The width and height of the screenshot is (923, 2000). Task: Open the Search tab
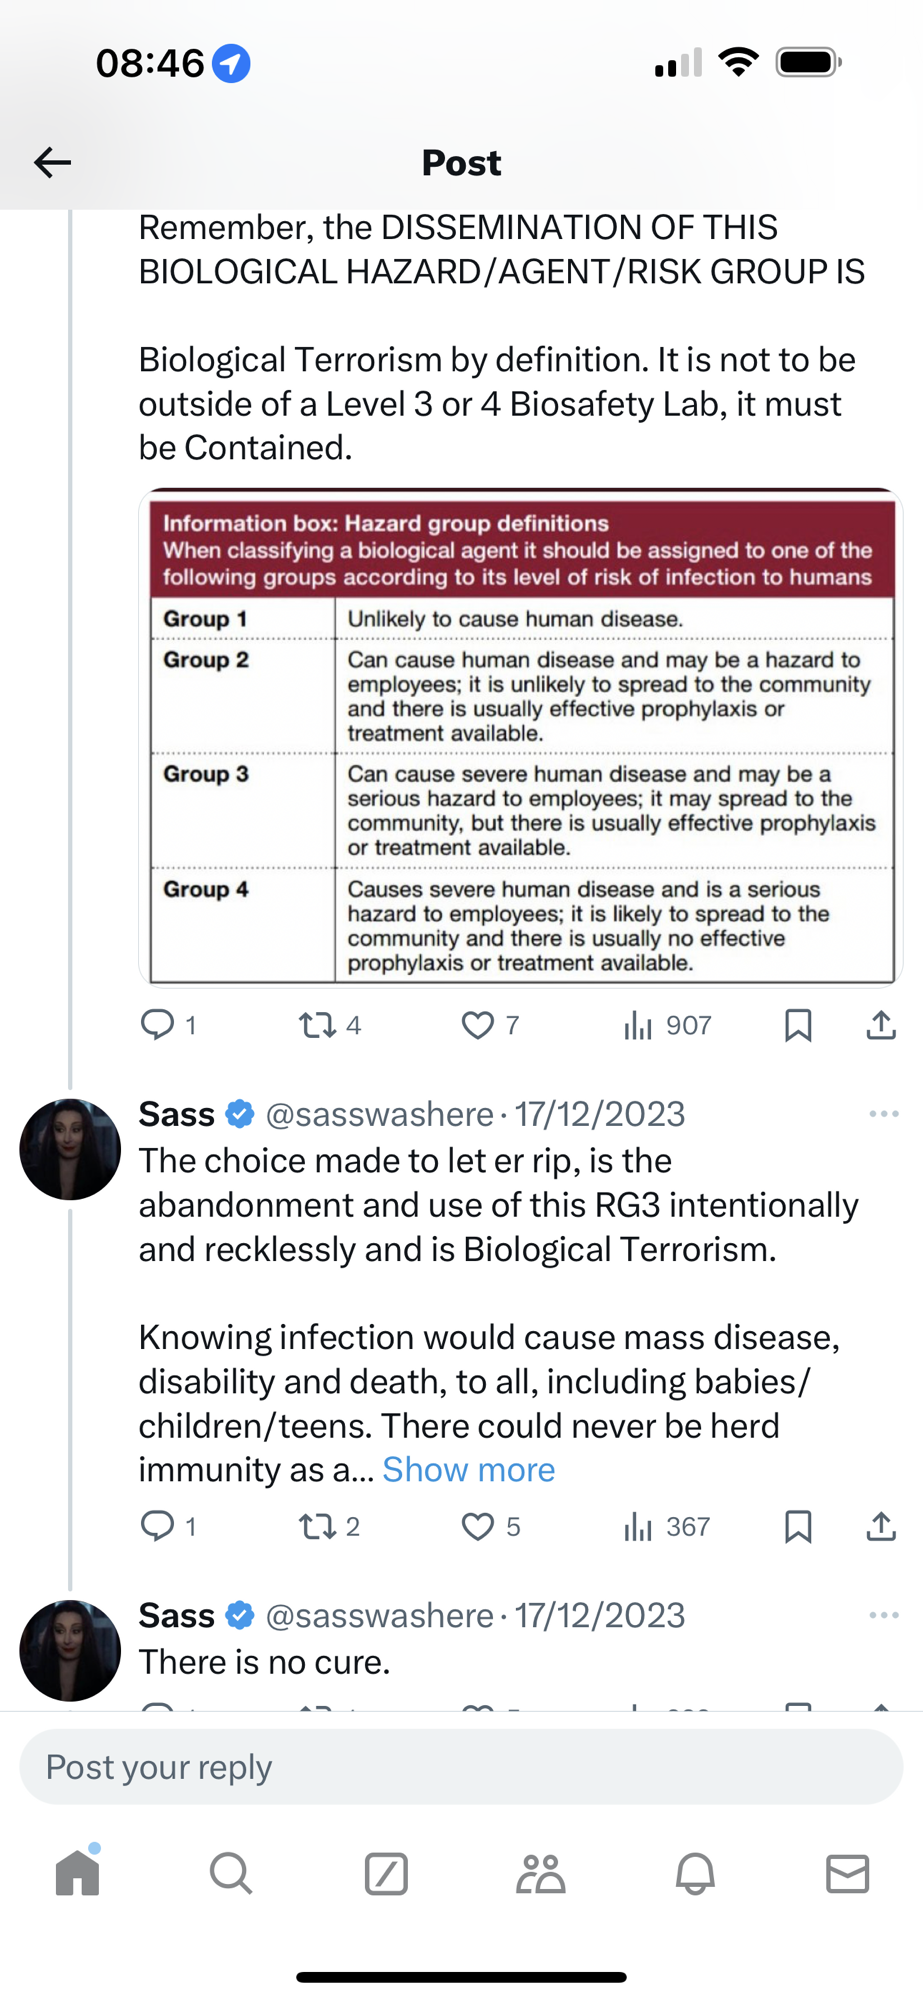point(231,1873)
